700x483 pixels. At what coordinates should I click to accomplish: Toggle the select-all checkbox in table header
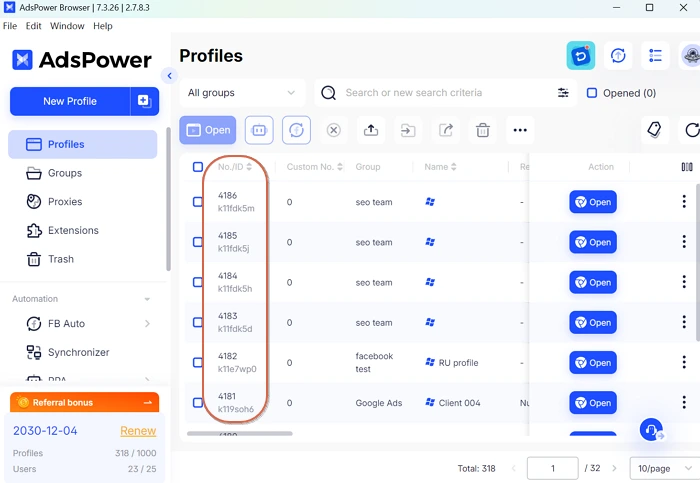198,167
